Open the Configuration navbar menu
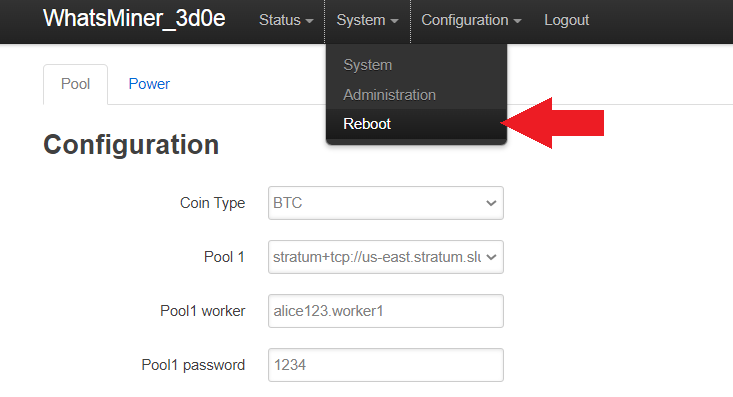 471,20
